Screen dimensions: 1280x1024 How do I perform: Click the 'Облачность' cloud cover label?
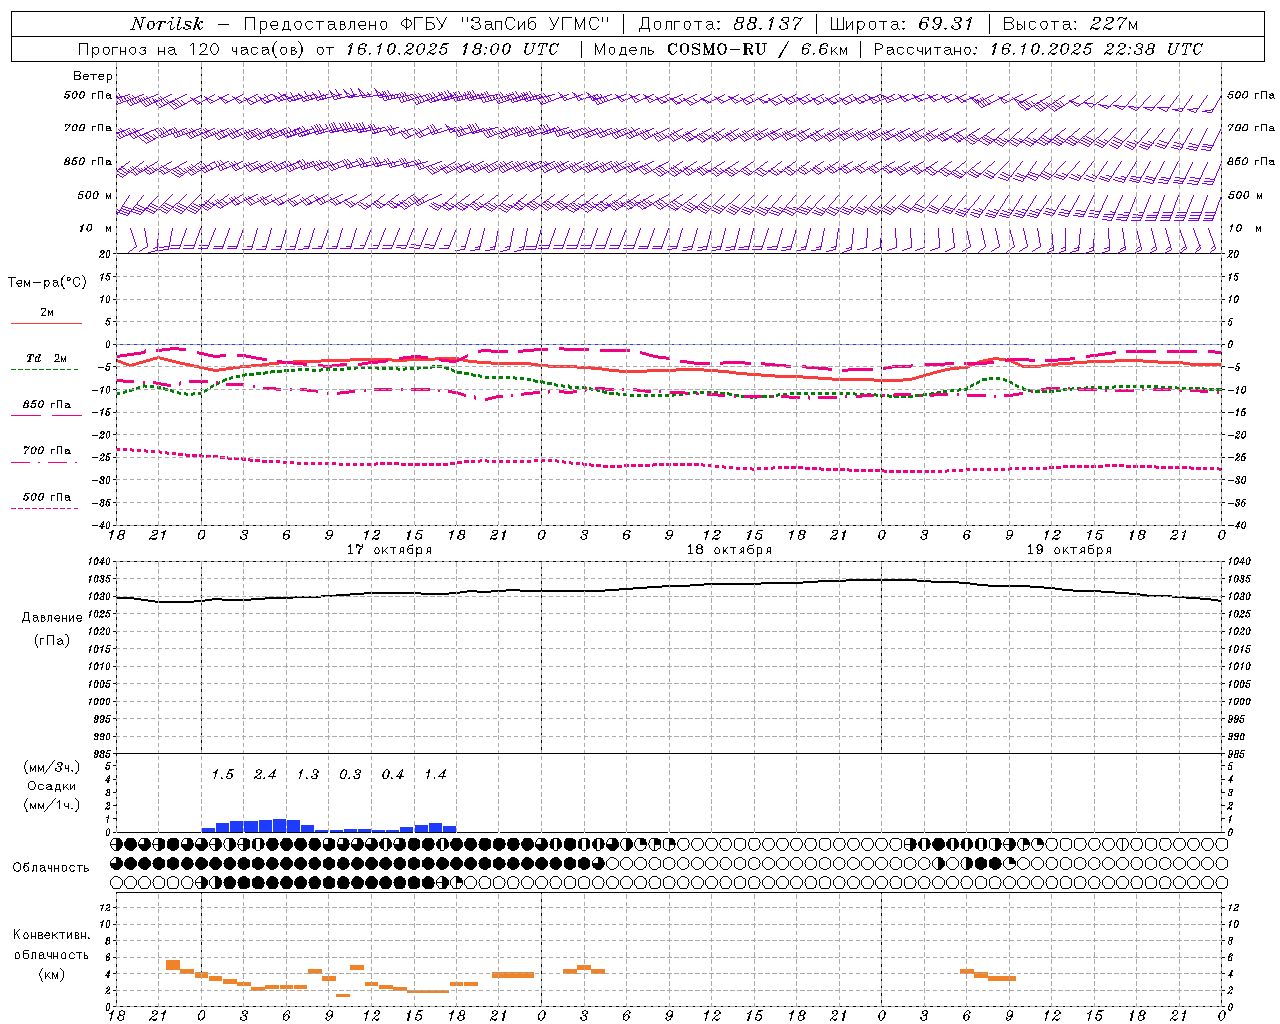tap(51, 867)
